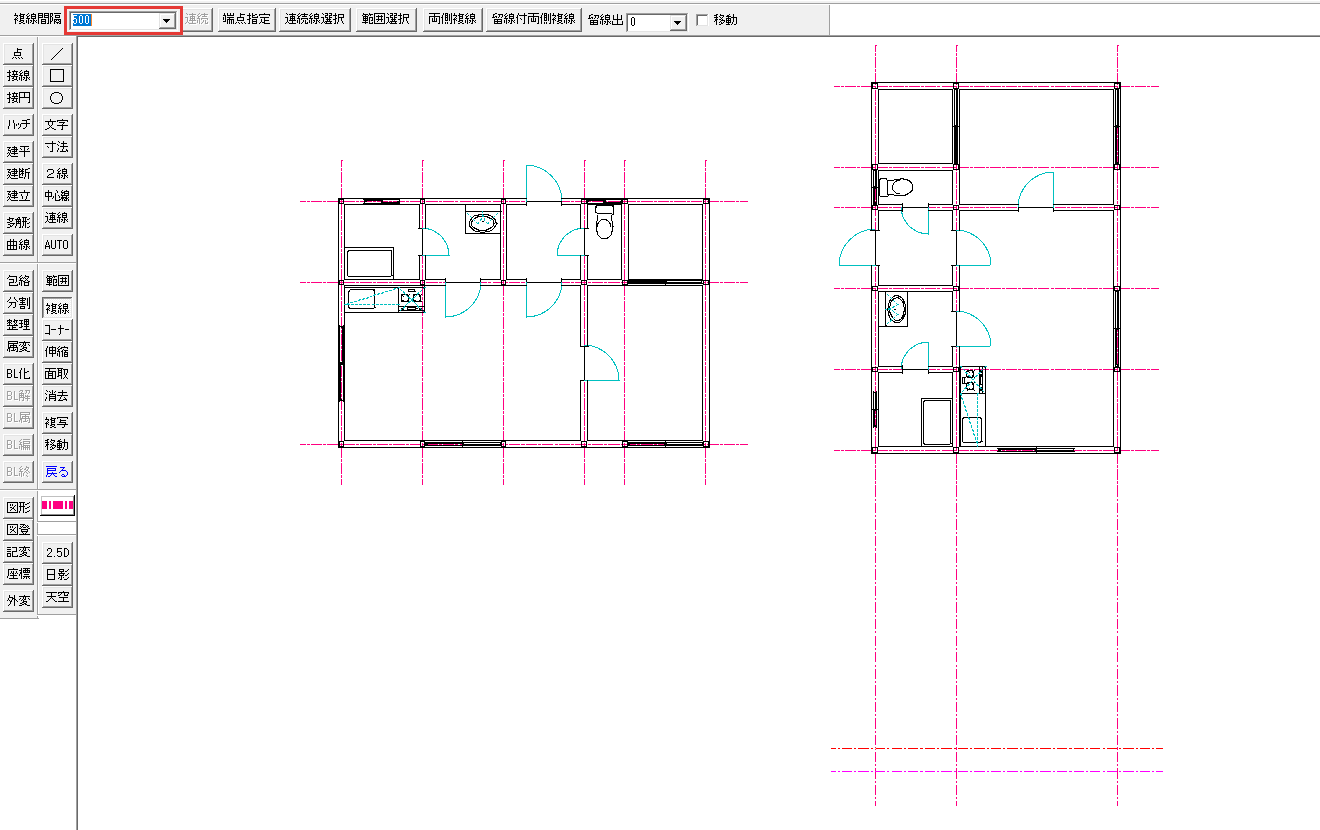1320x830 pixels.
Task: Select the circle drawing tool
Action: [x=57, y=98]
